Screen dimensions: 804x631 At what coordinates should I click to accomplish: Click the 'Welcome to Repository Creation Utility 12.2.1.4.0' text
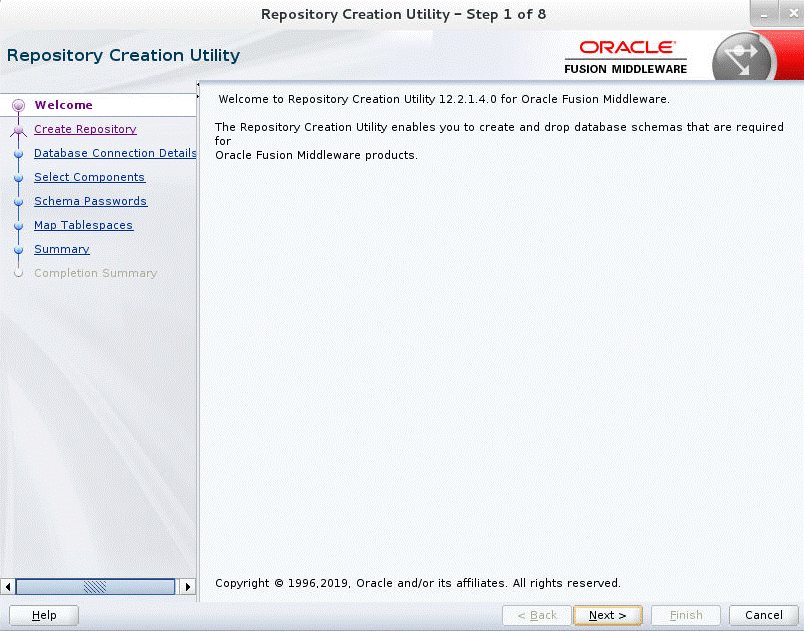[444, 99]
